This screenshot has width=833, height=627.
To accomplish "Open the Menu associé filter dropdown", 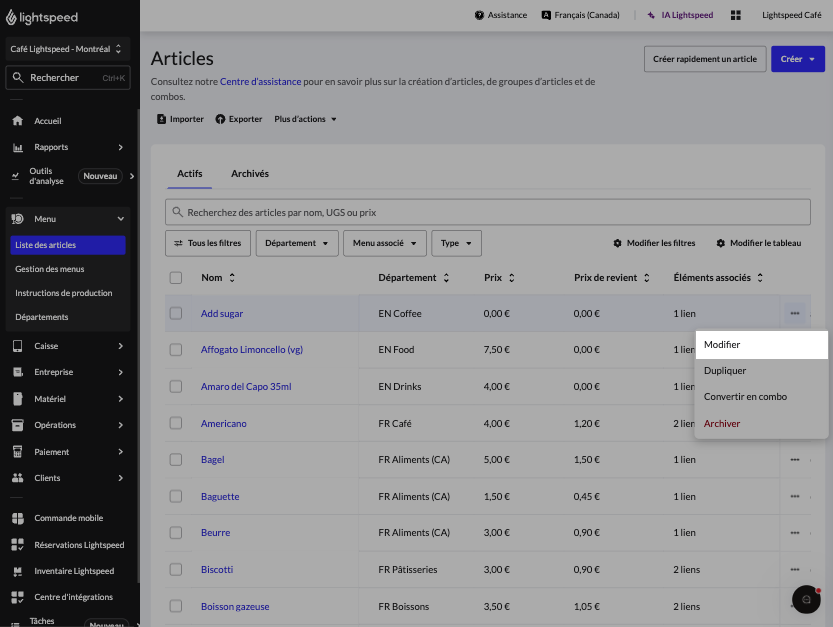I will [385, 243].
